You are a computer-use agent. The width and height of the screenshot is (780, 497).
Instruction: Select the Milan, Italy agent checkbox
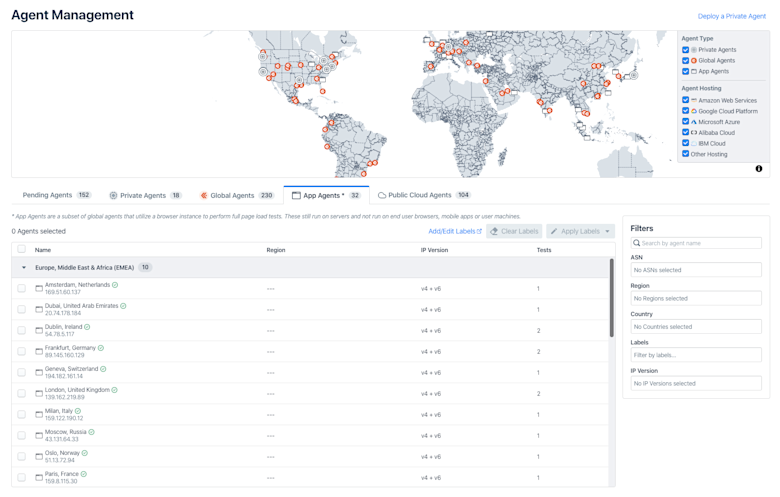click(21, 414)
